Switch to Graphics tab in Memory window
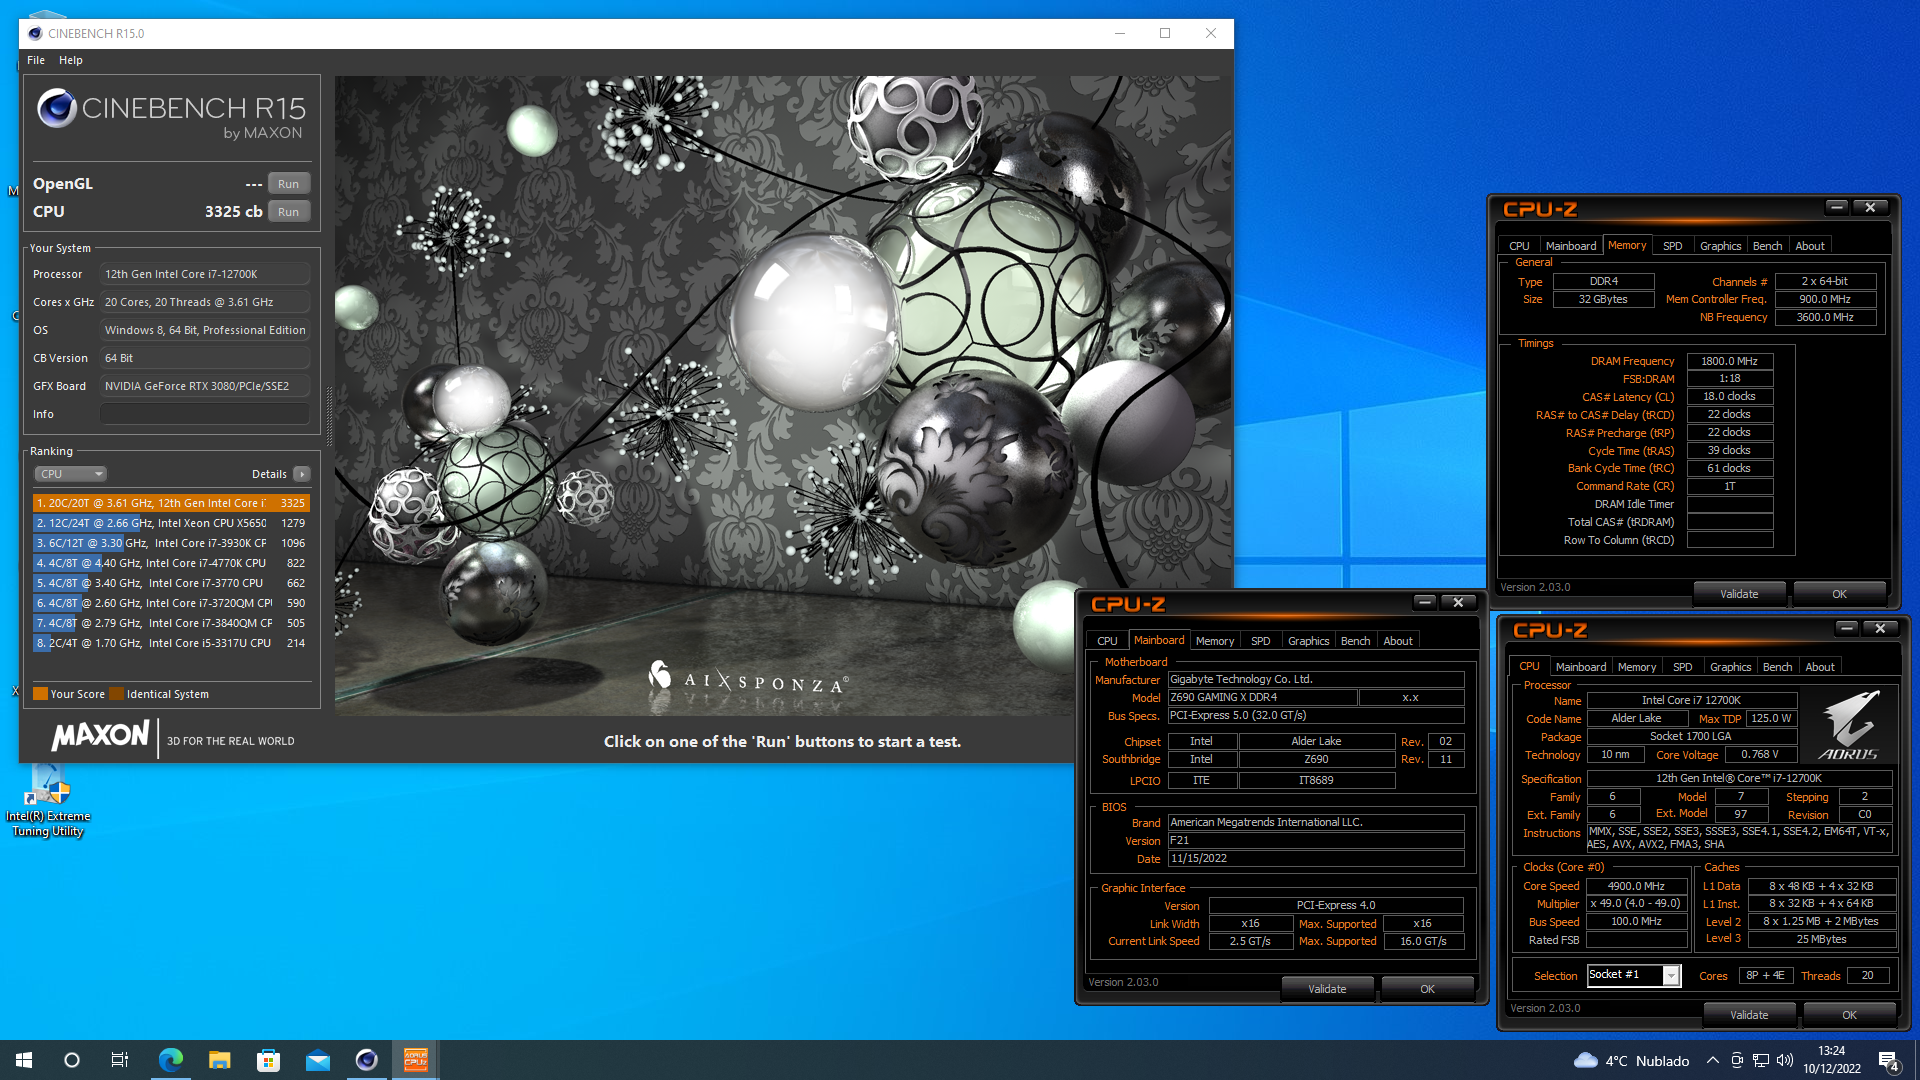1920x1080 pixels. tap(1720, 246)
